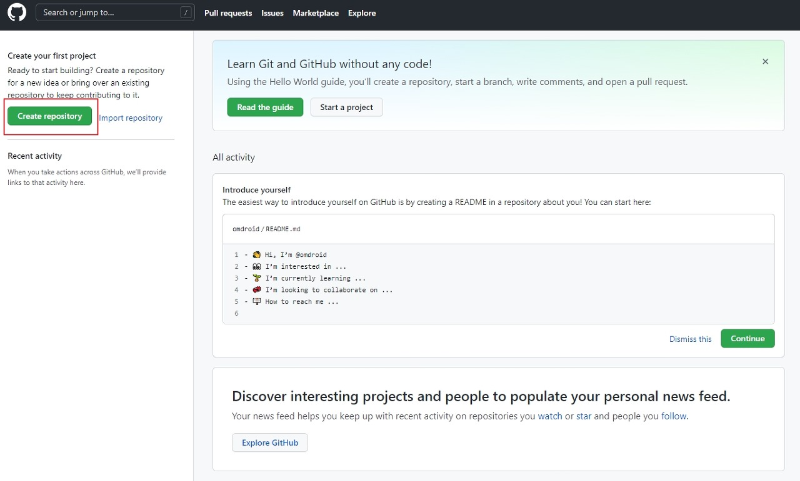Screen dimensions: 800x481
Task: Close the Learn Git and GitHub banner
Action: click(765, 62)
